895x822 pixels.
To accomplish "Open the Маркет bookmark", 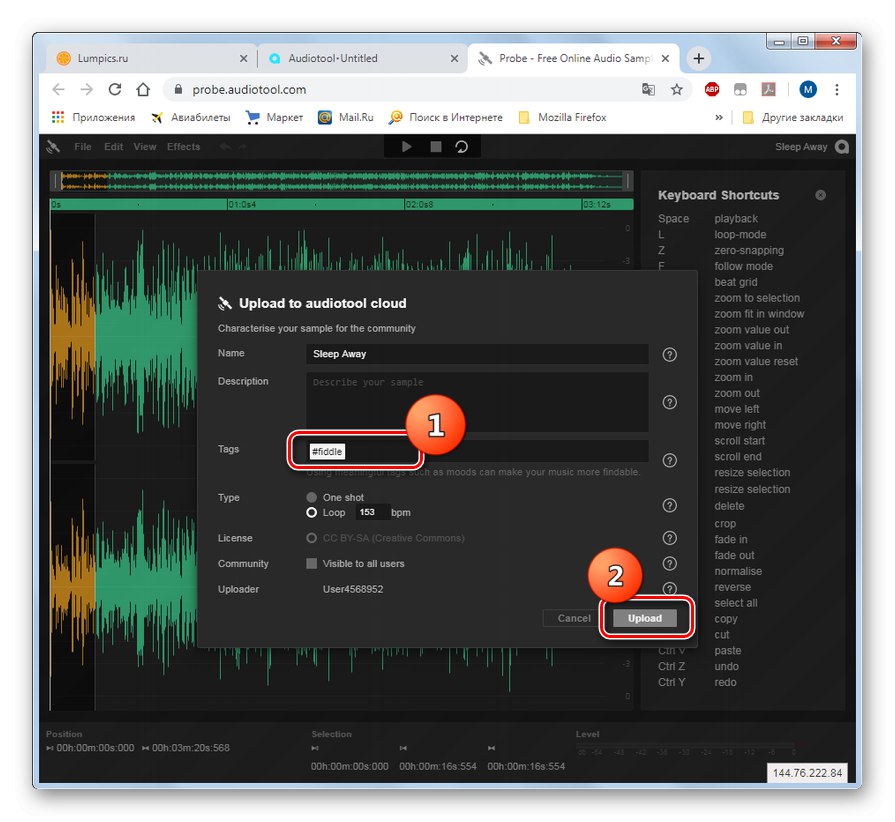I will click(274, 117).
